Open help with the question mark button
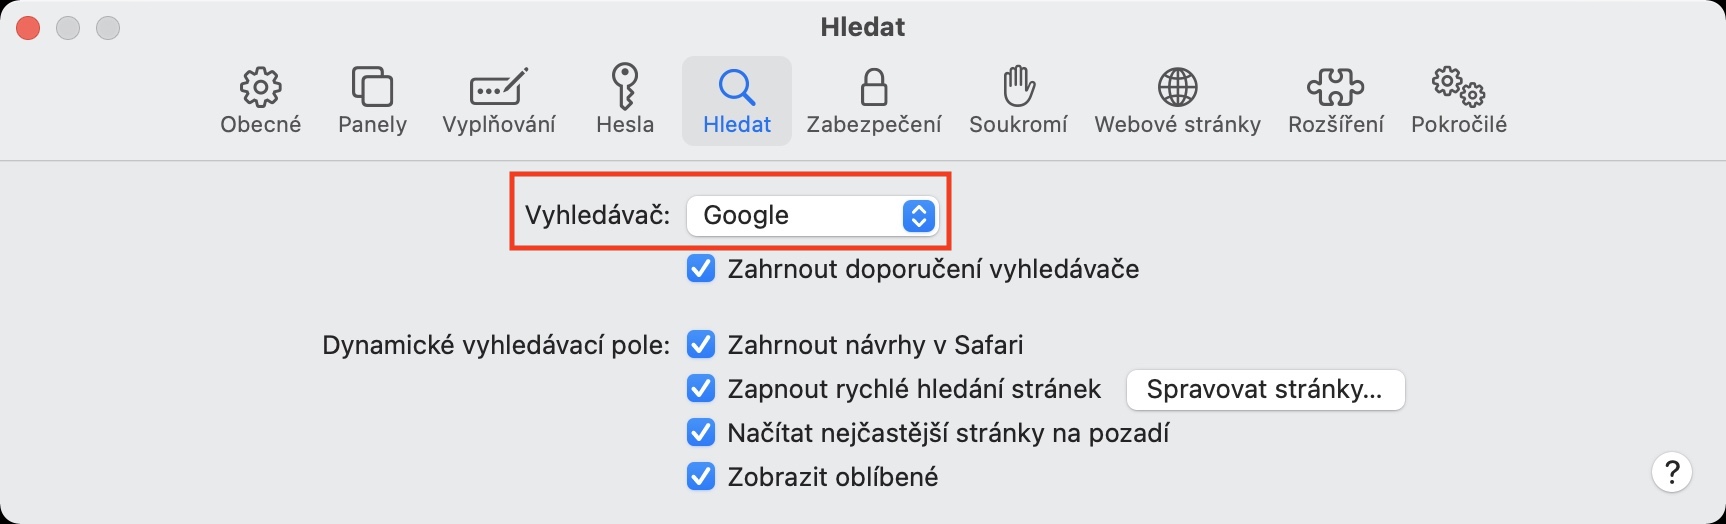 point(1671,471)
